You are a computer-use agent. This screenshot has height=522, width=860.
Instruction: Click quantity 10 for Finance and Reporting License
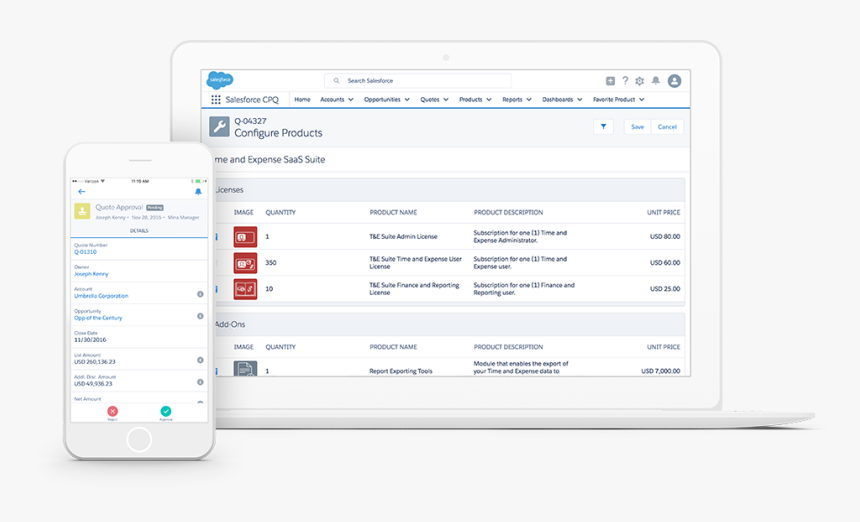pos(269,289)
